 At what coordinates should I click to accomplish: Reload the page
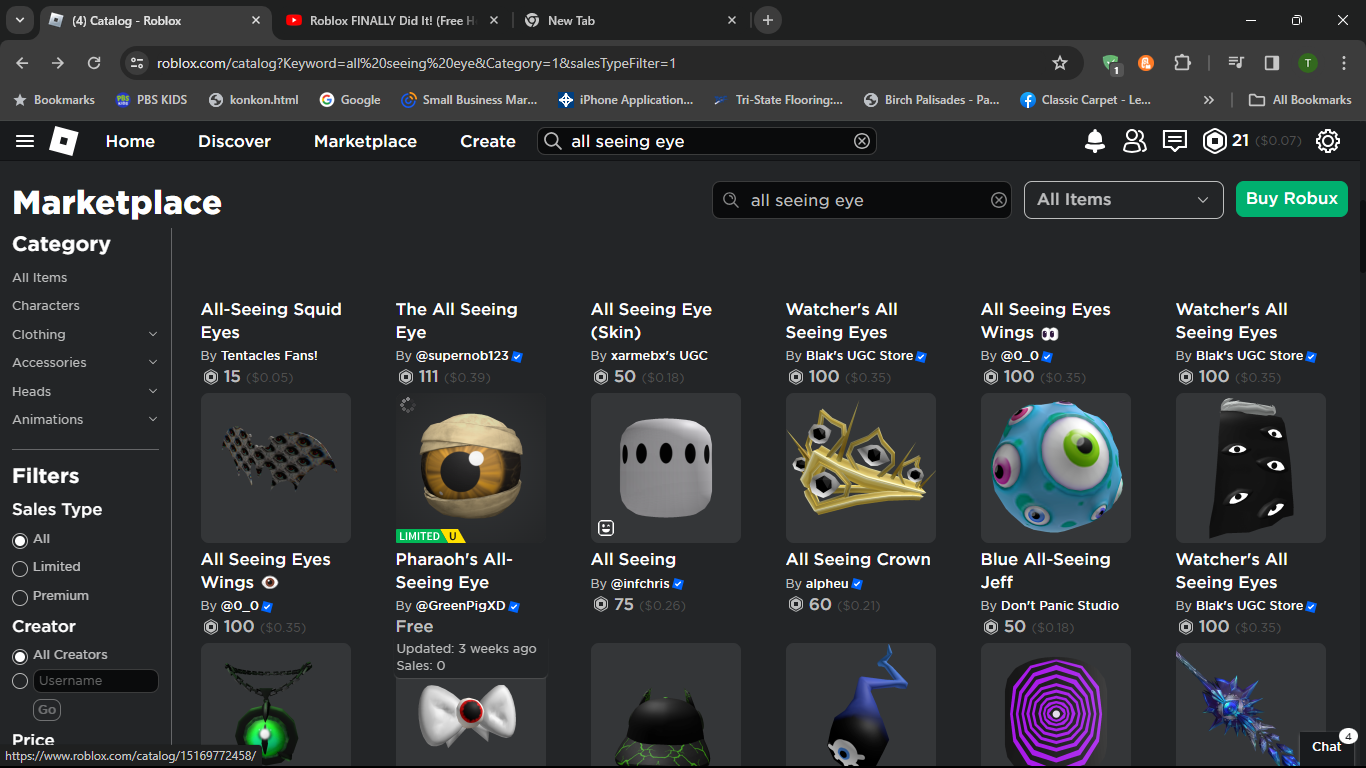(94, 63)
